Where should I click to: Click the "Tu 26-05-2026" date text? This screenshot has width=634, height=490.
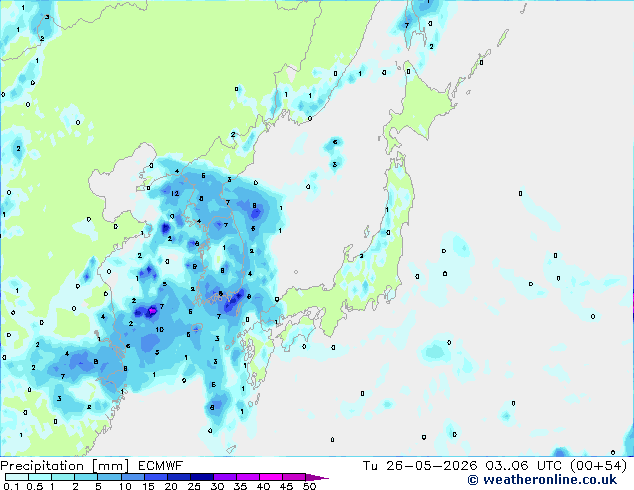pos(420,466)
